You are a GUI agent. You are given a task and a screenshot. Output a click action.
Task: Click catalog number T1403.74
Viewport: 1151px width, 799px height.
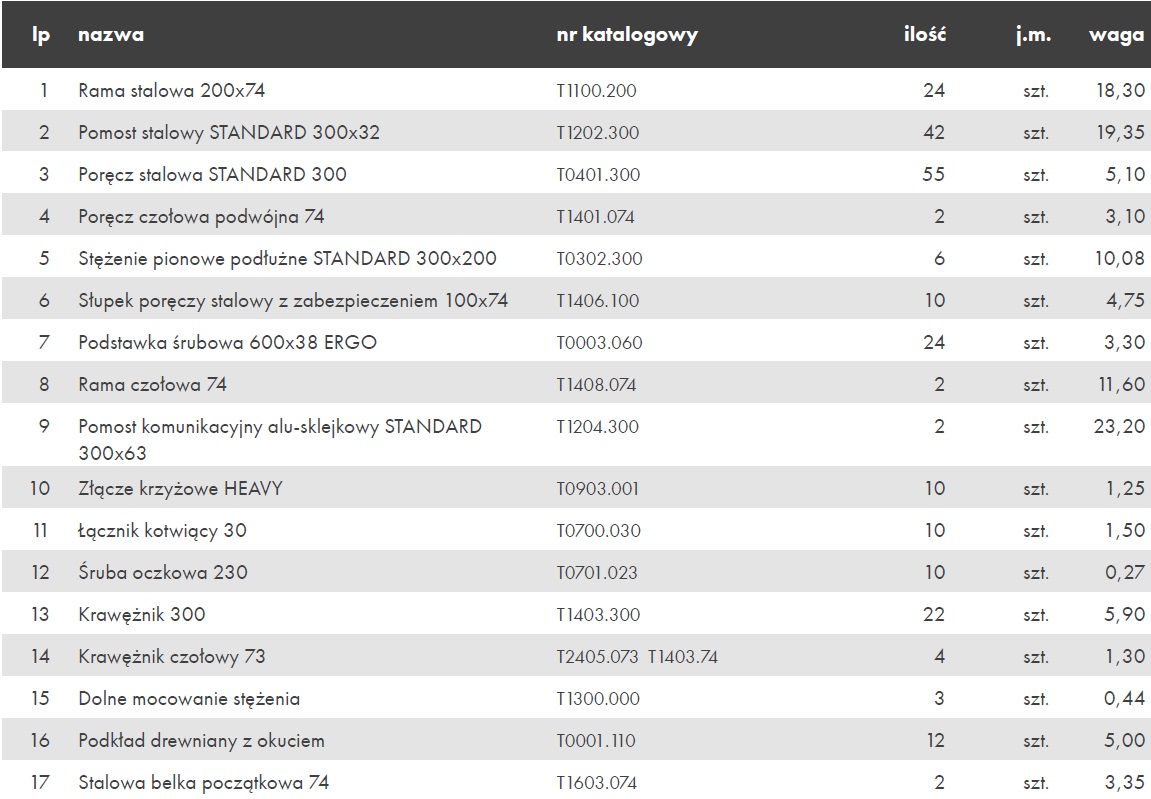click(x=683, y=657)
